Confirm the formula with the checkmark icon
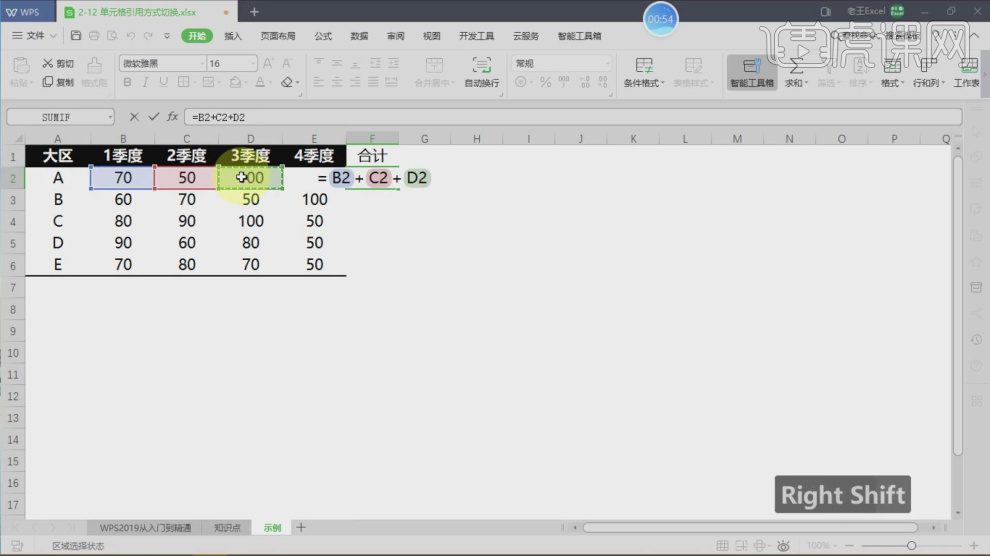Screen dimensions: 990x556 [153, 117]
